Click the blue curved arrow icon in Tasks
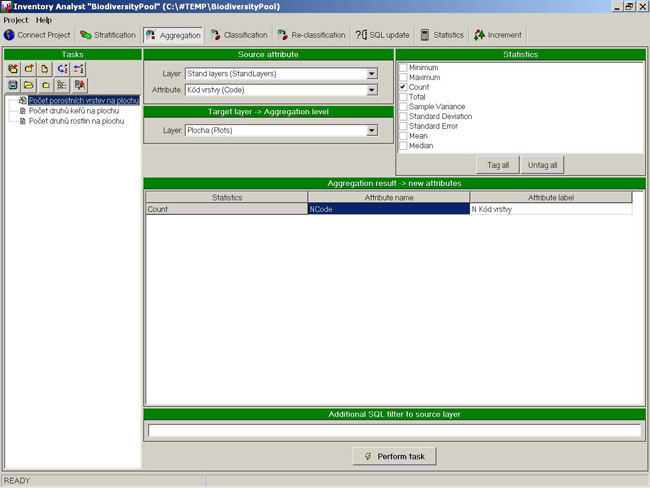 tap(62, 69)
